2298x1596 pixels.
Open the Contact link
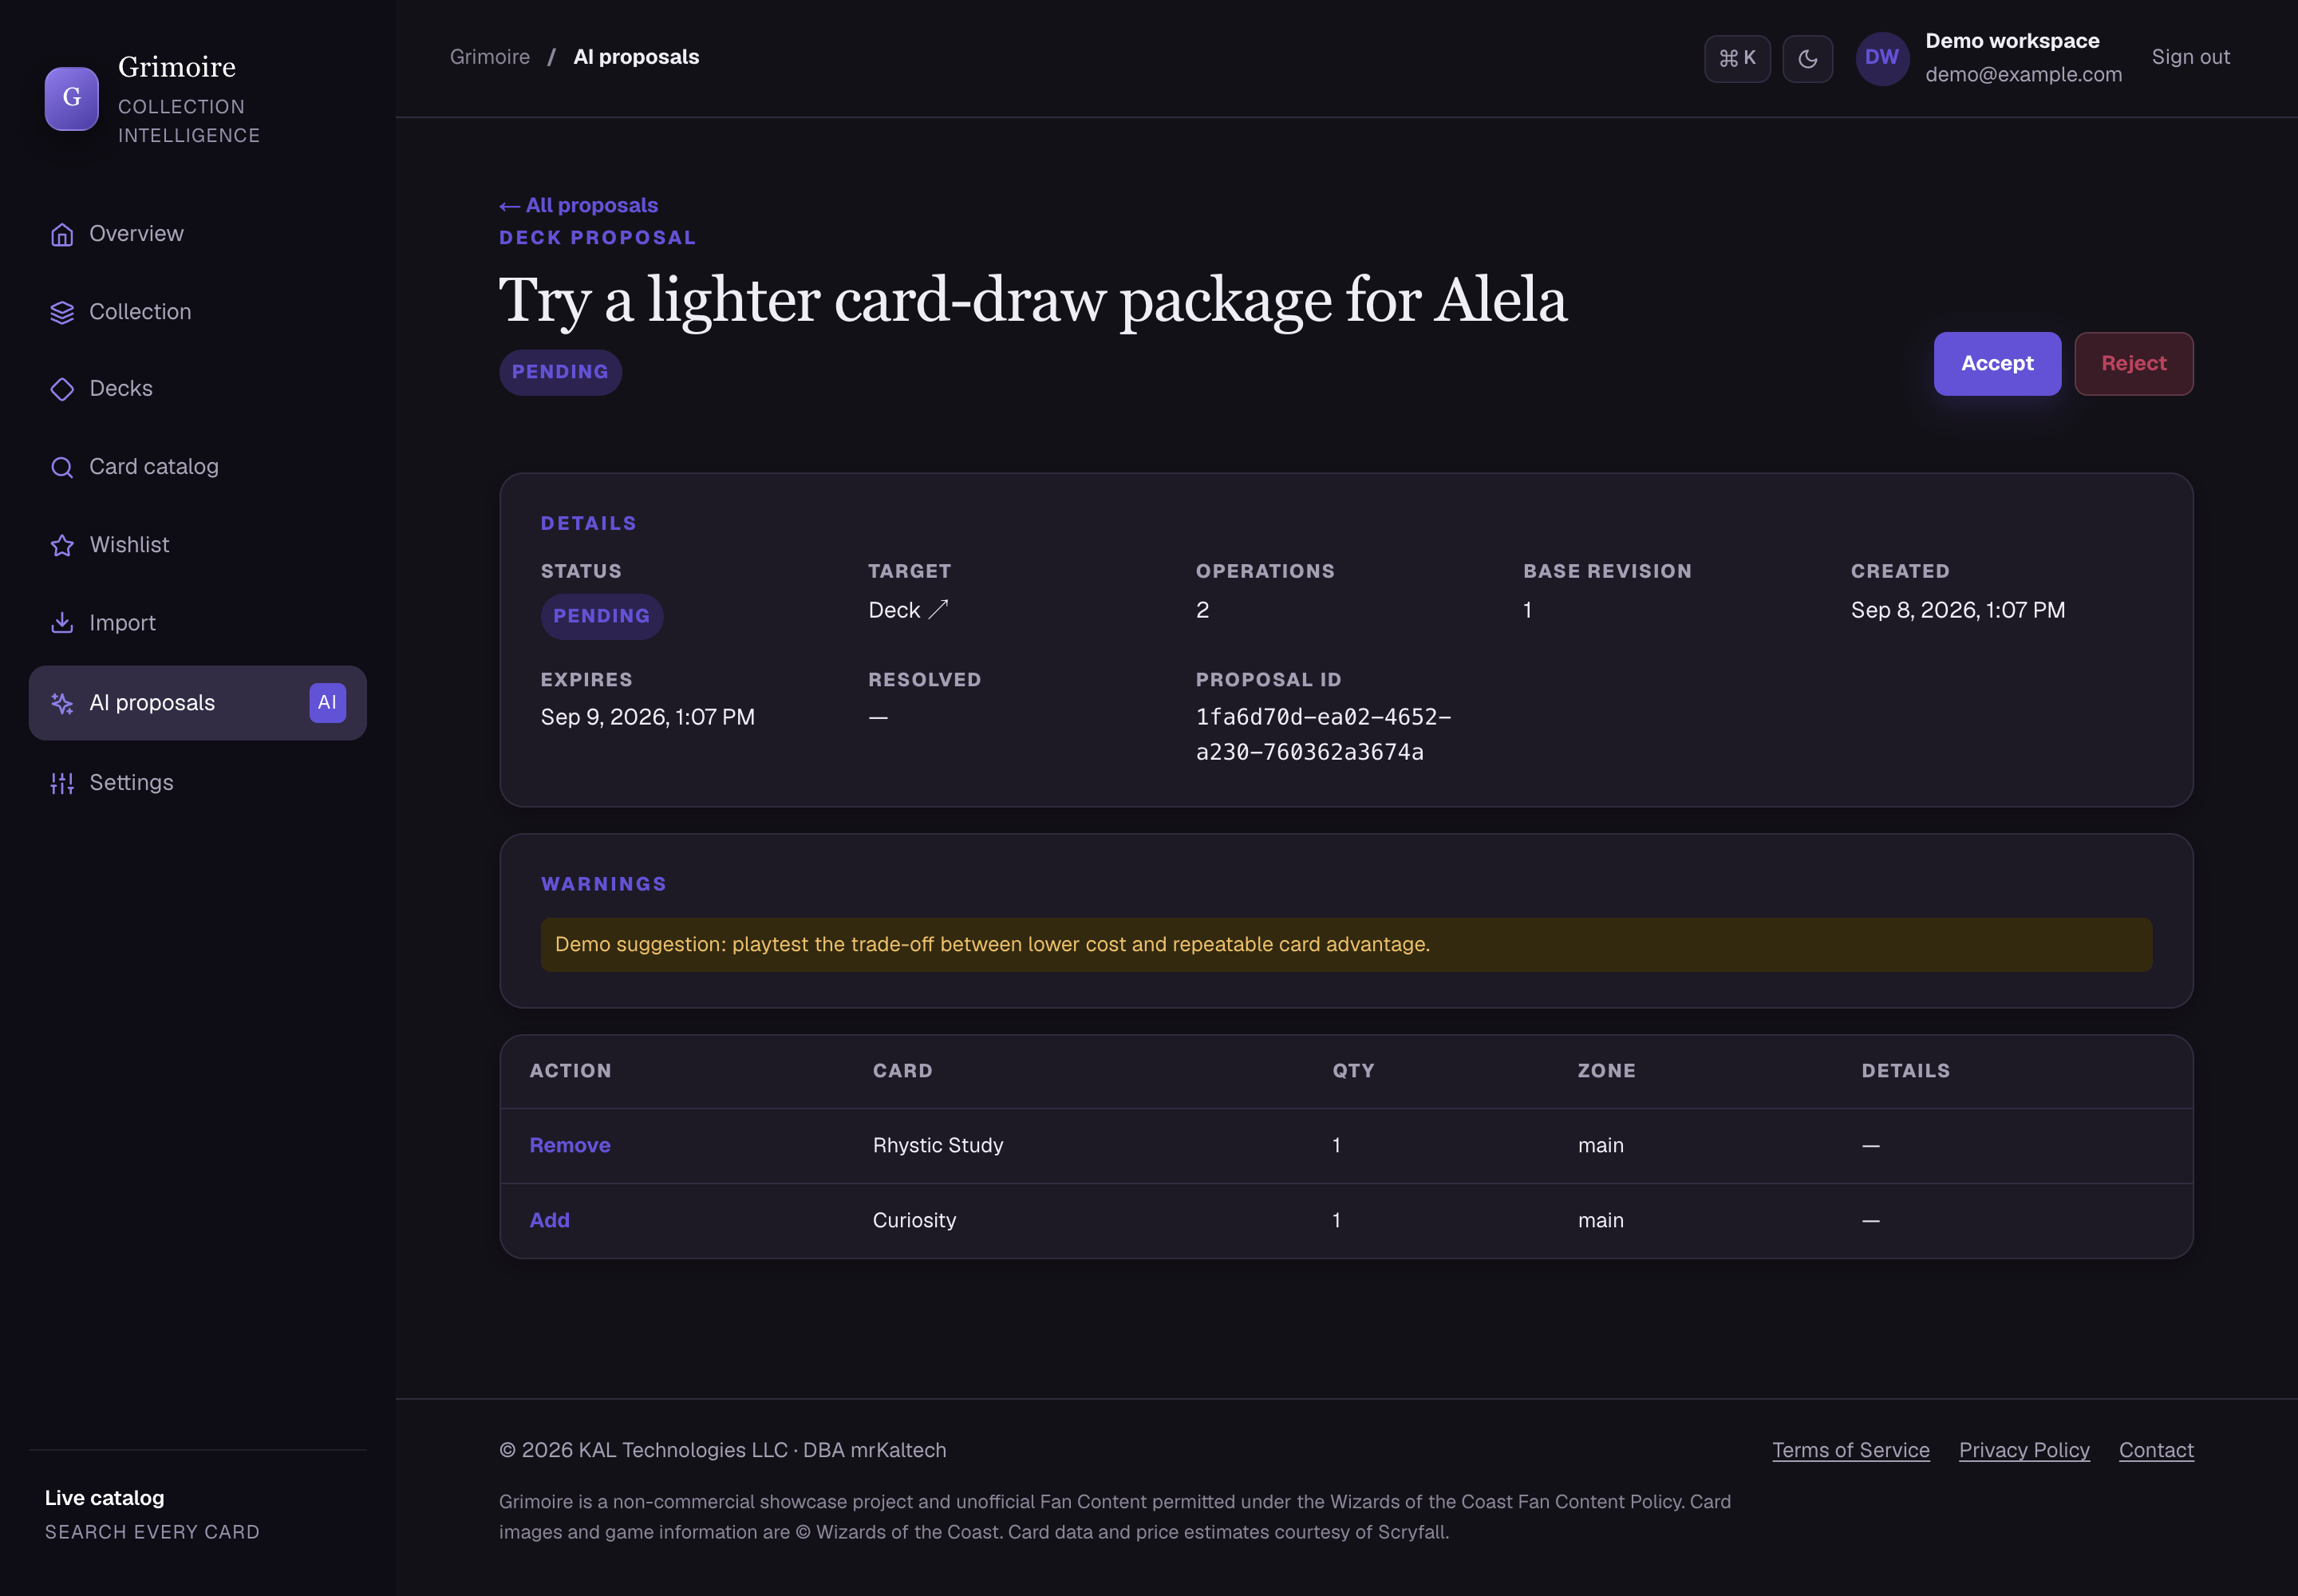[x=2156, y=1450]
